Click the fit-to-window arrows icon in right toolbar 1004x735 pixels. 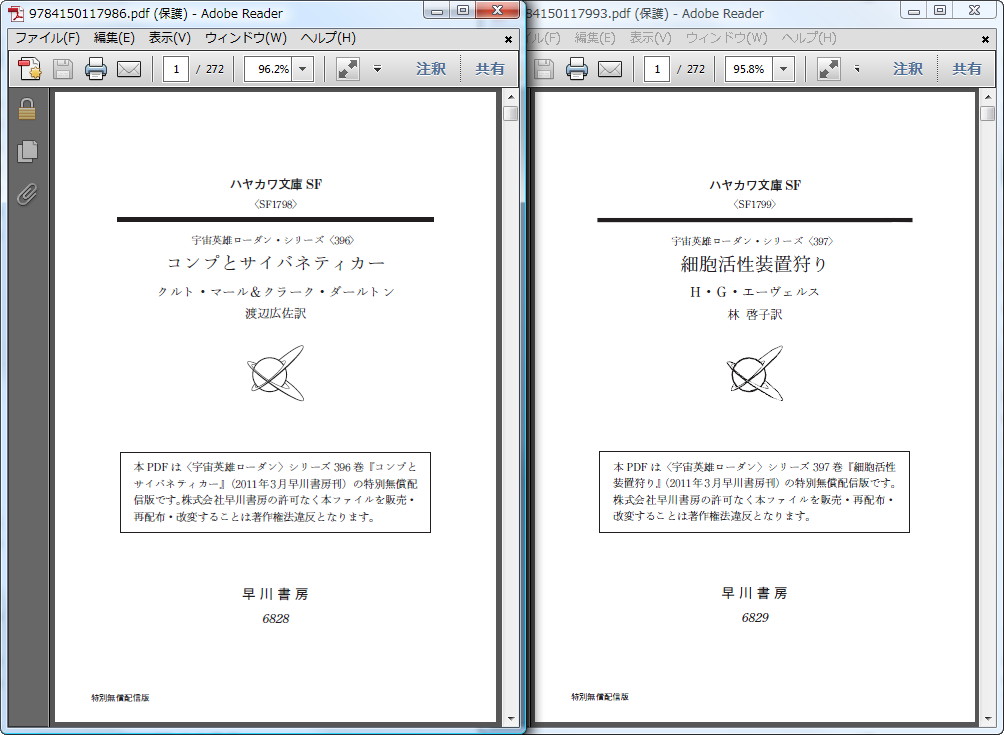coord(829,69)
